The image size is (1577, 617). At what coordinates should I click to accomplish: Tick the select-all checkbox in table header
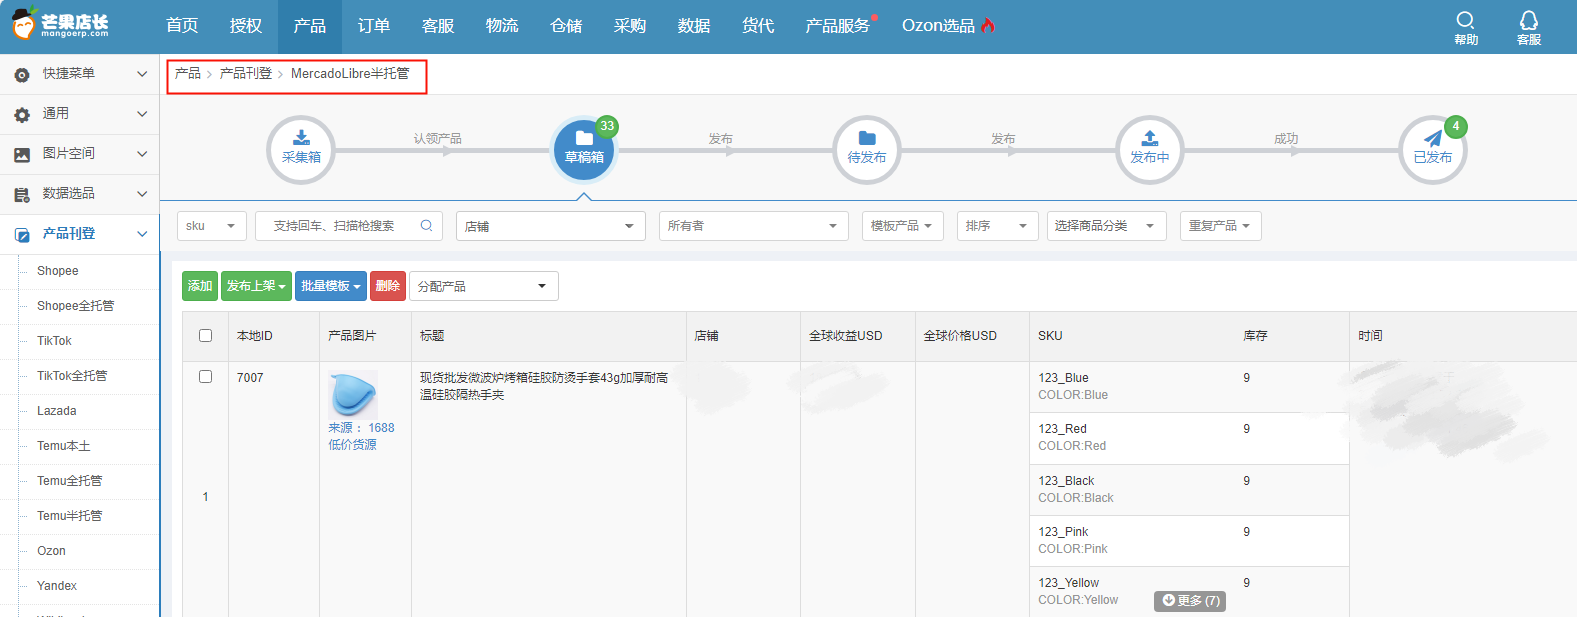click(206, 336)
